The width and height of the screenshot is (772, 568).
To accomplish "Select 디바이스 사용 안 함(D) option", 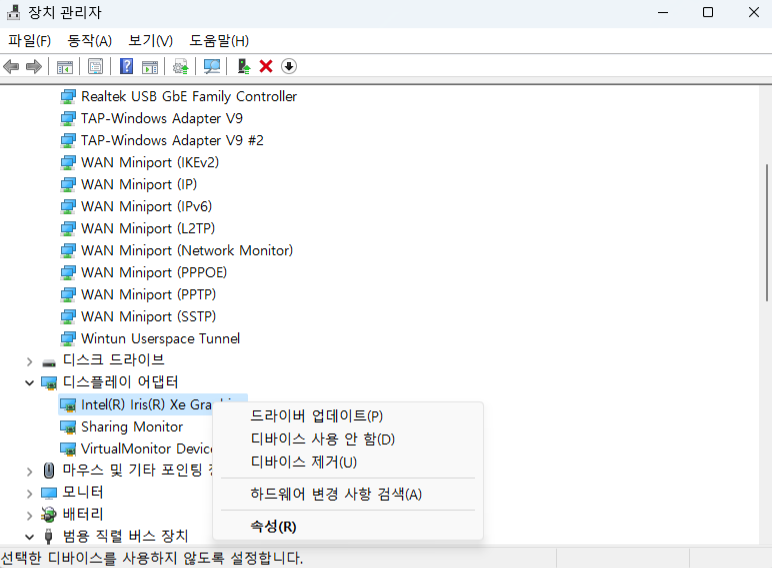I will (322, 439).
